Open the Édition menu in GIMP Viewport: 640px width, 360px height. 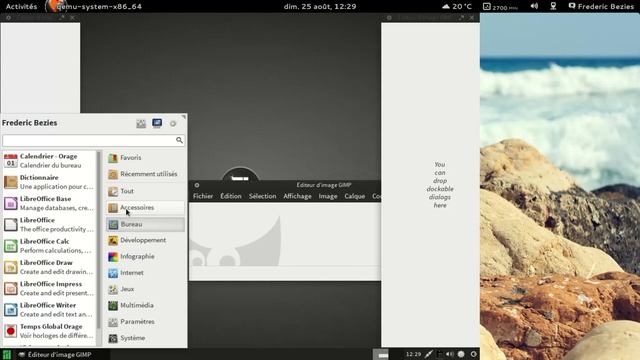pos(231,196)
